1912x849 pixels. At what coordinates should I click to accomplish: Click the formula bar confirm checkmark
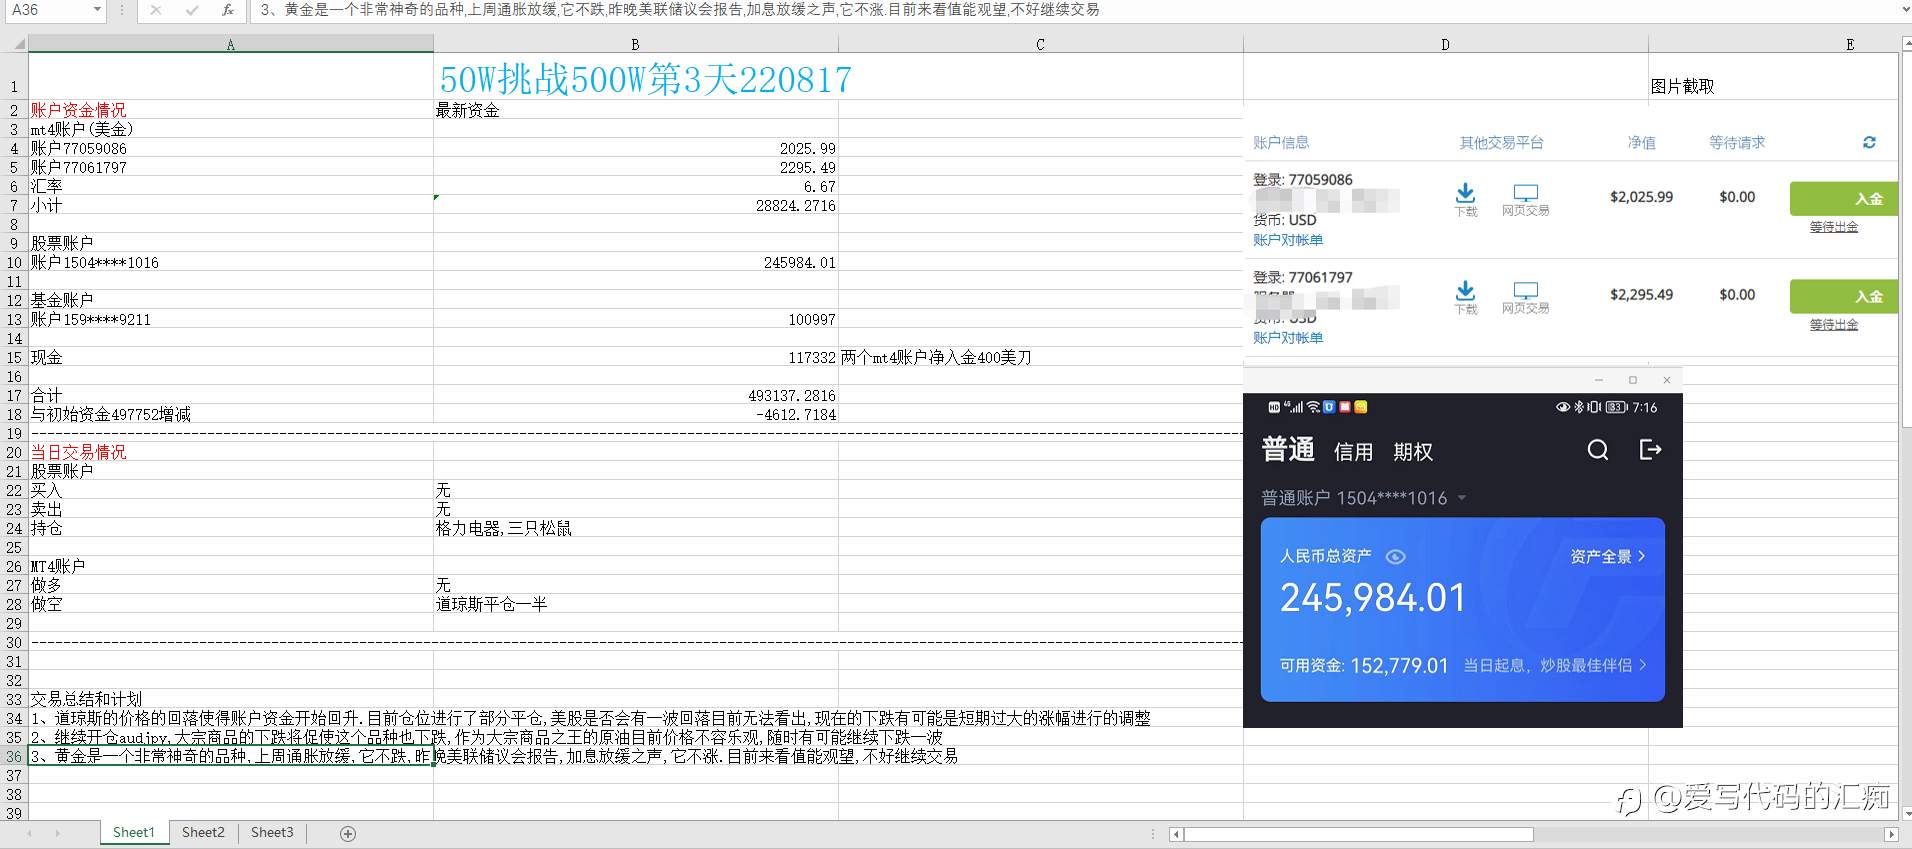[192, 10]
